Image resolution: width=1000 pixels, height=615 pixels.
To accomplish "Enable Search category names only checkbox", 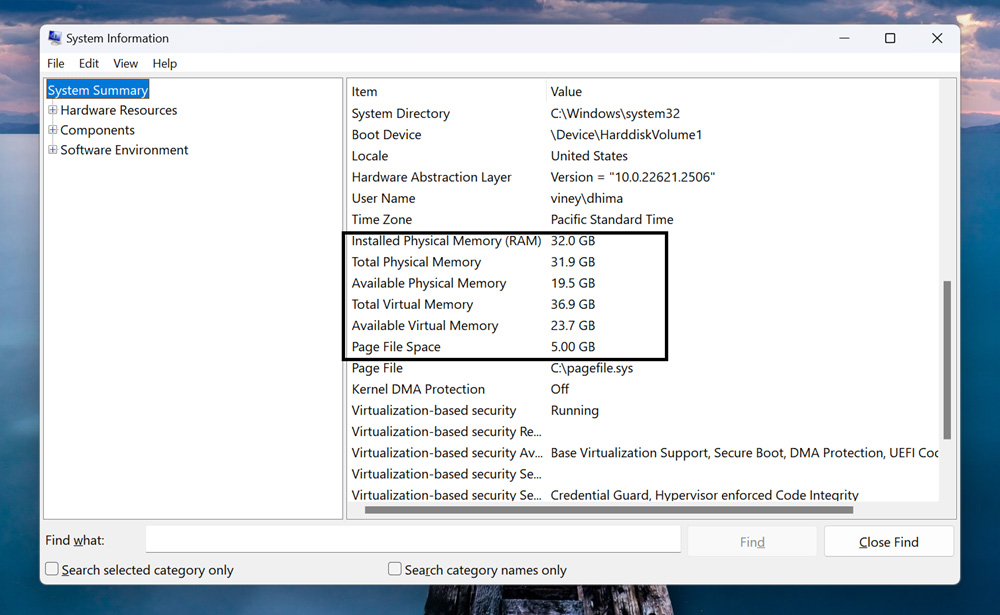I will [x=395, y=568].
